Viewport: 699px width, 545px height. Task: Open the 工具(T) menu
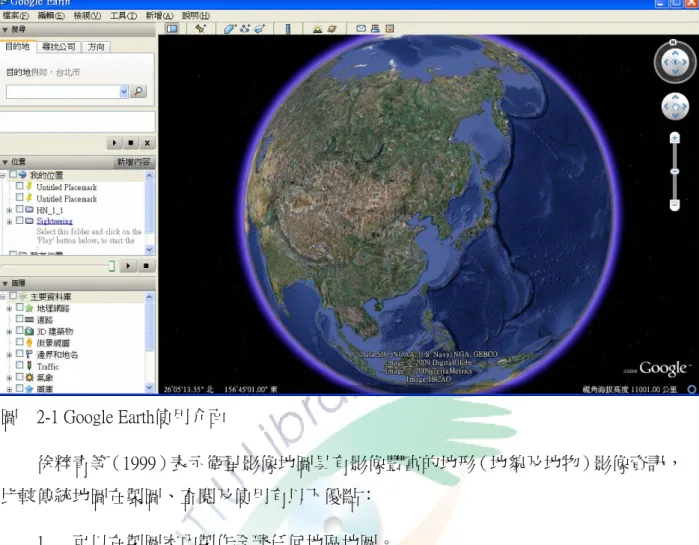click(x=123, y=16)
